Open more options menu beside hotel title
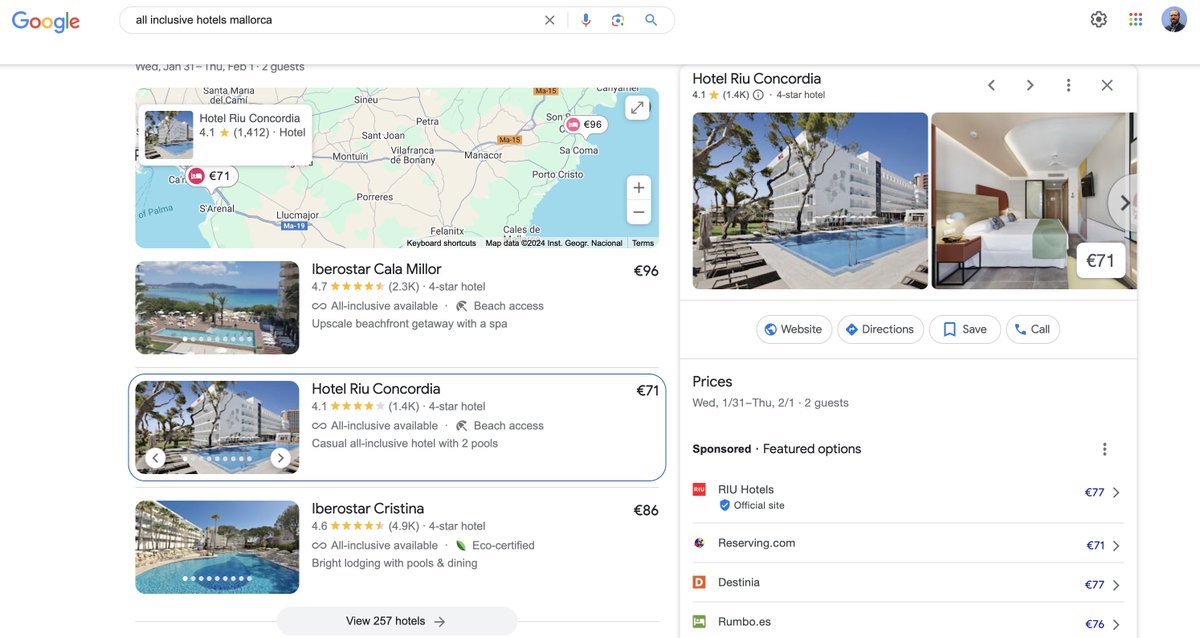The image size is (1200, 638). click(x=1068, y=85)
